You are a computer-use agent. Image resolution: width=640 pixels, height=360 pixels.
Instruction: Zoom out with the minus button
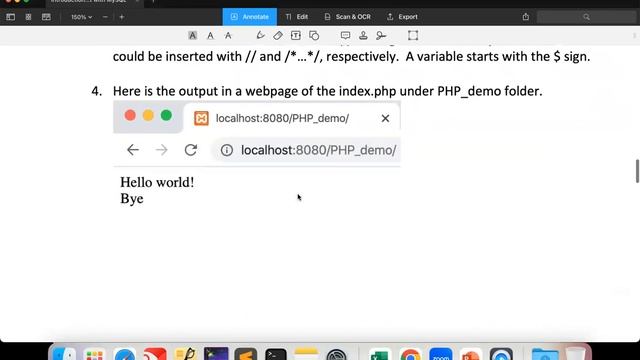point(105,17)
